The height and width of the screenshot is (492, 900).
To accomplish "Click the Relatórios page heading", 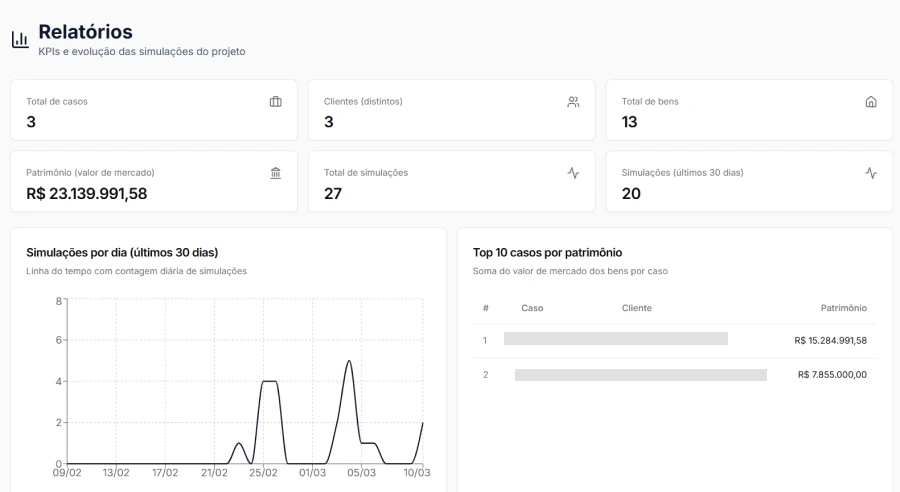I will 85,32.
